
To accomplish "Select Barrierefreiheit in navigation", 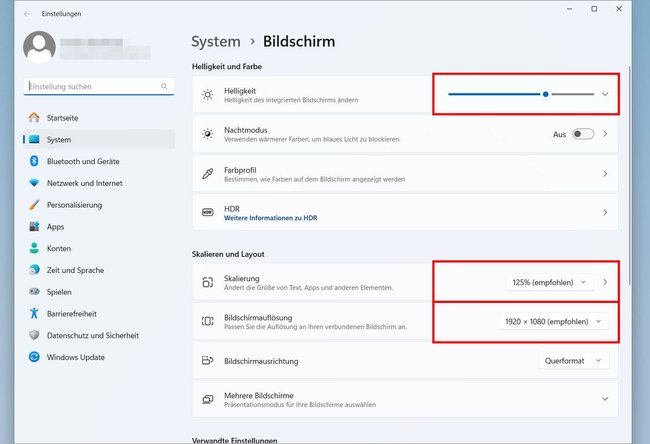I will 99,313.
